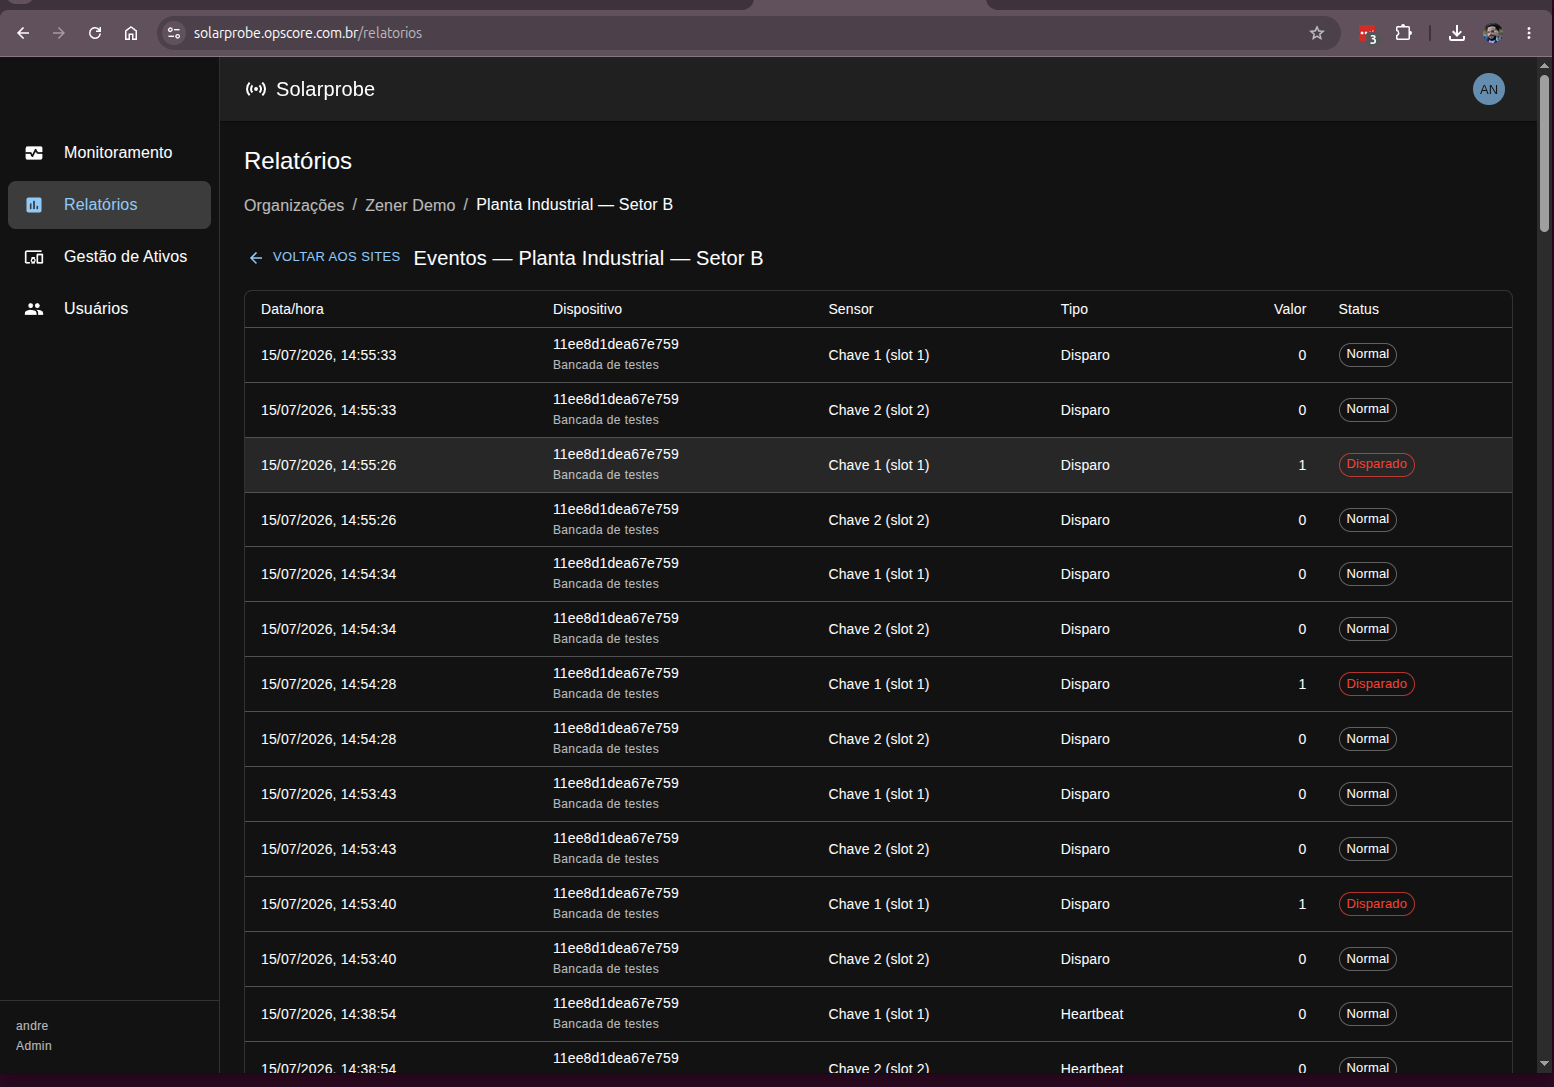The width and height of the screenshot is (1554, 1087).
Task: Click the Zener Demo breadcrumb link
Action: (x=410, y=205)
